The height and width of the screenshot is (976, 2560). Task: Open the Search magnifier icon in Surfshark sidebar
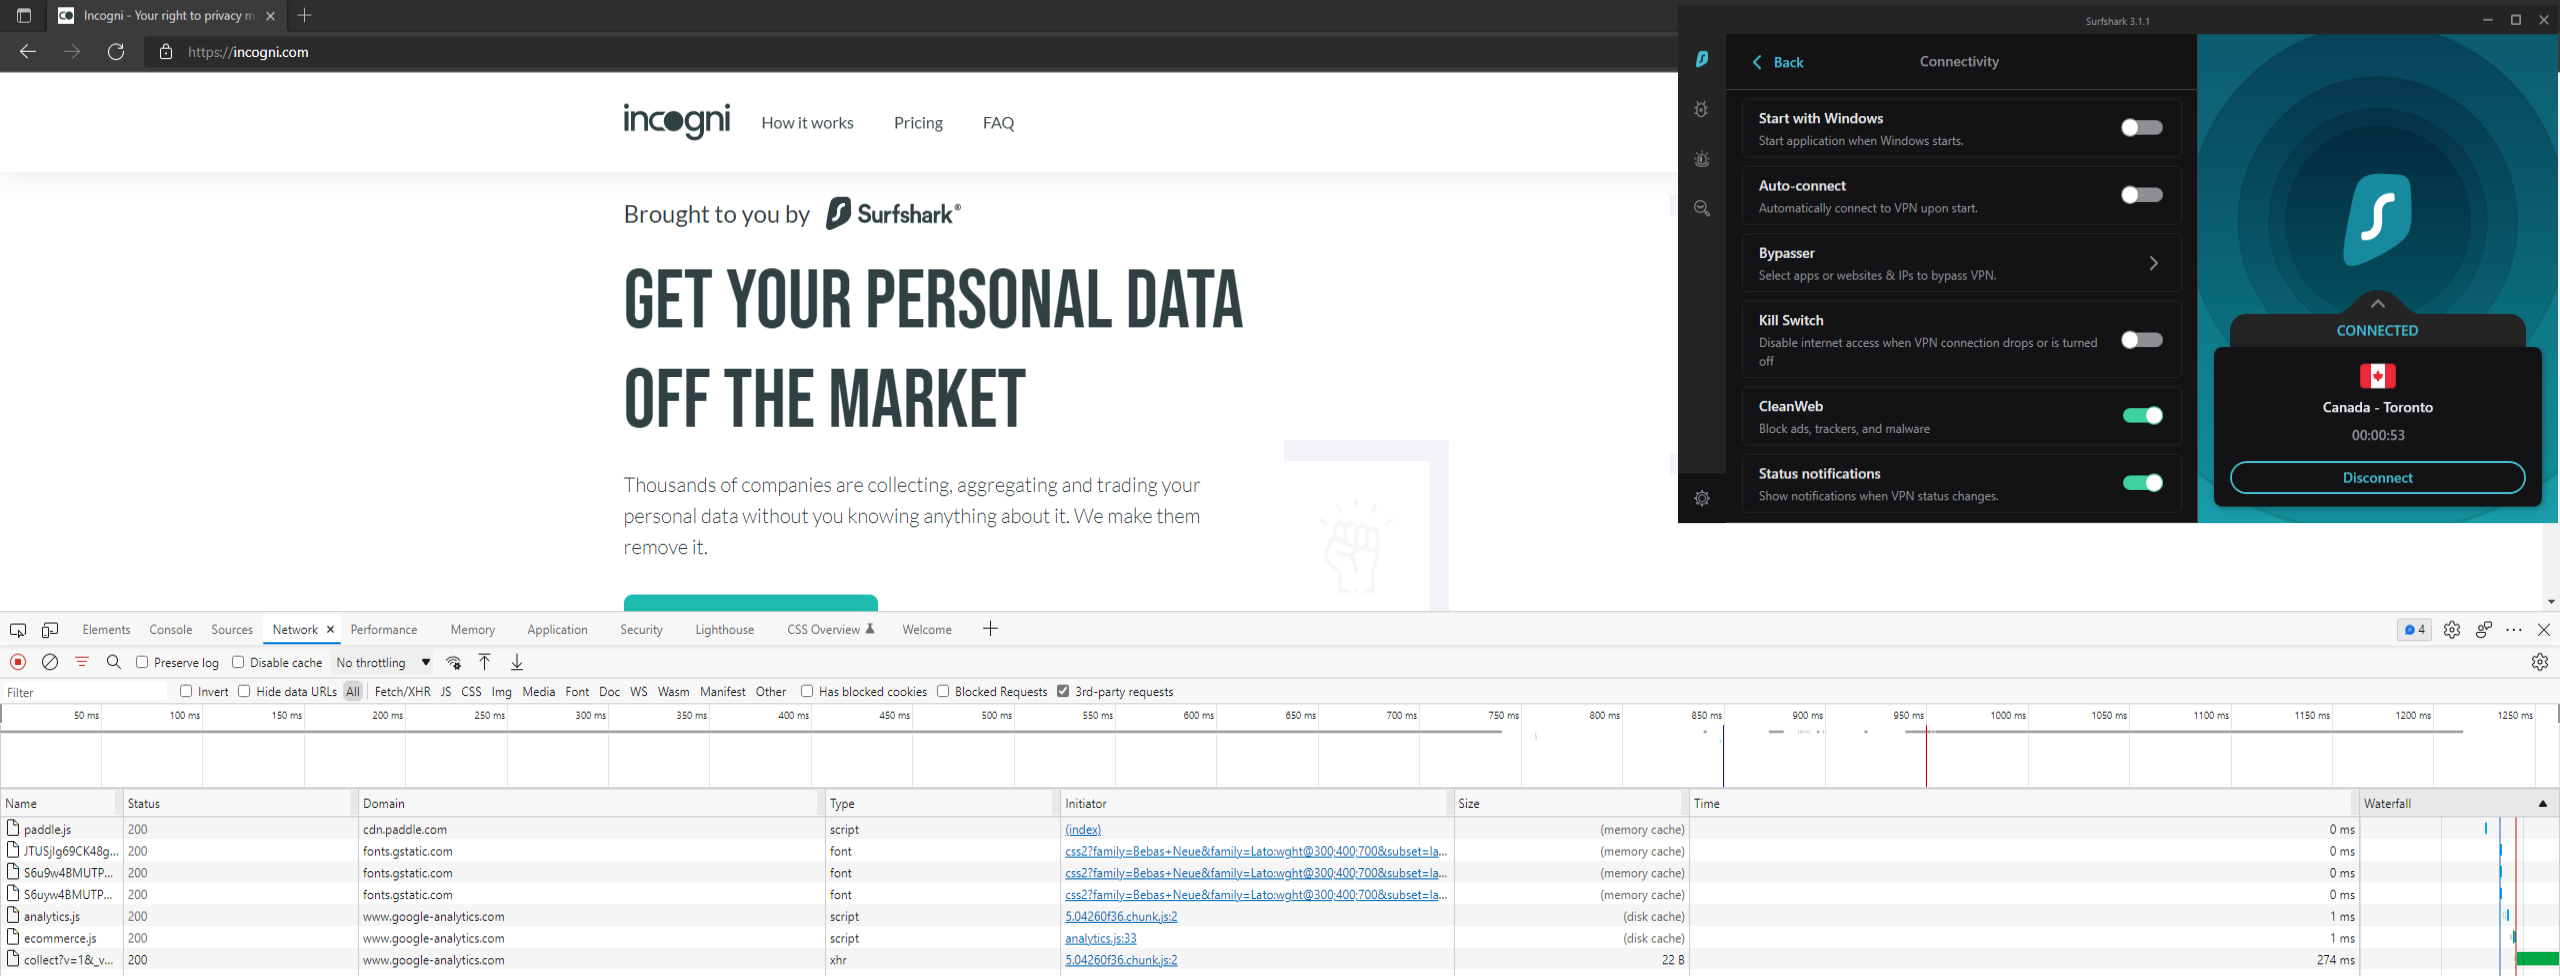click(x=1702, y=208)
